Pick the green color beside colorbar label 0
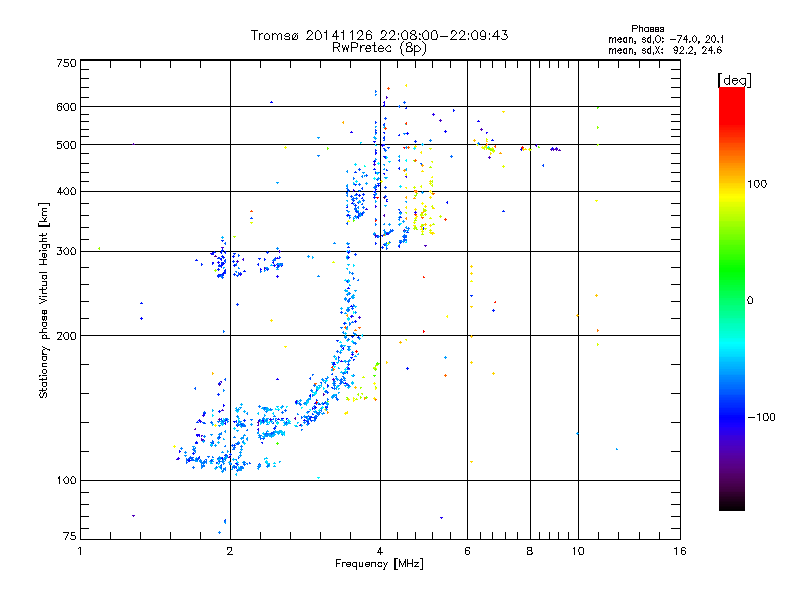Image resolution: width=800 pixels, height=600 pixels. click(x=731, y=300)
